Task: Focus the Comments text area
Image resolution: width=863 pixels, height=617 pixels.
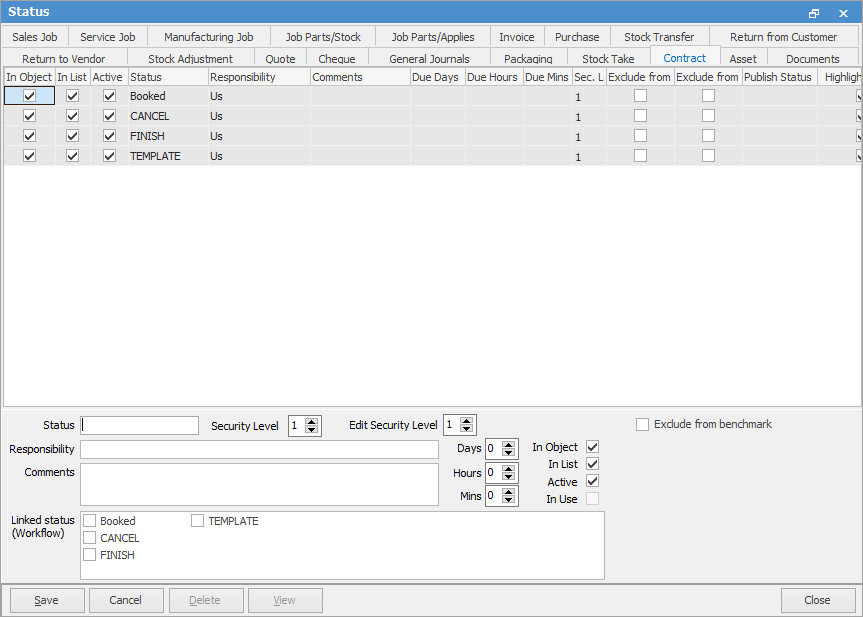Action: (x=259, y=484)
